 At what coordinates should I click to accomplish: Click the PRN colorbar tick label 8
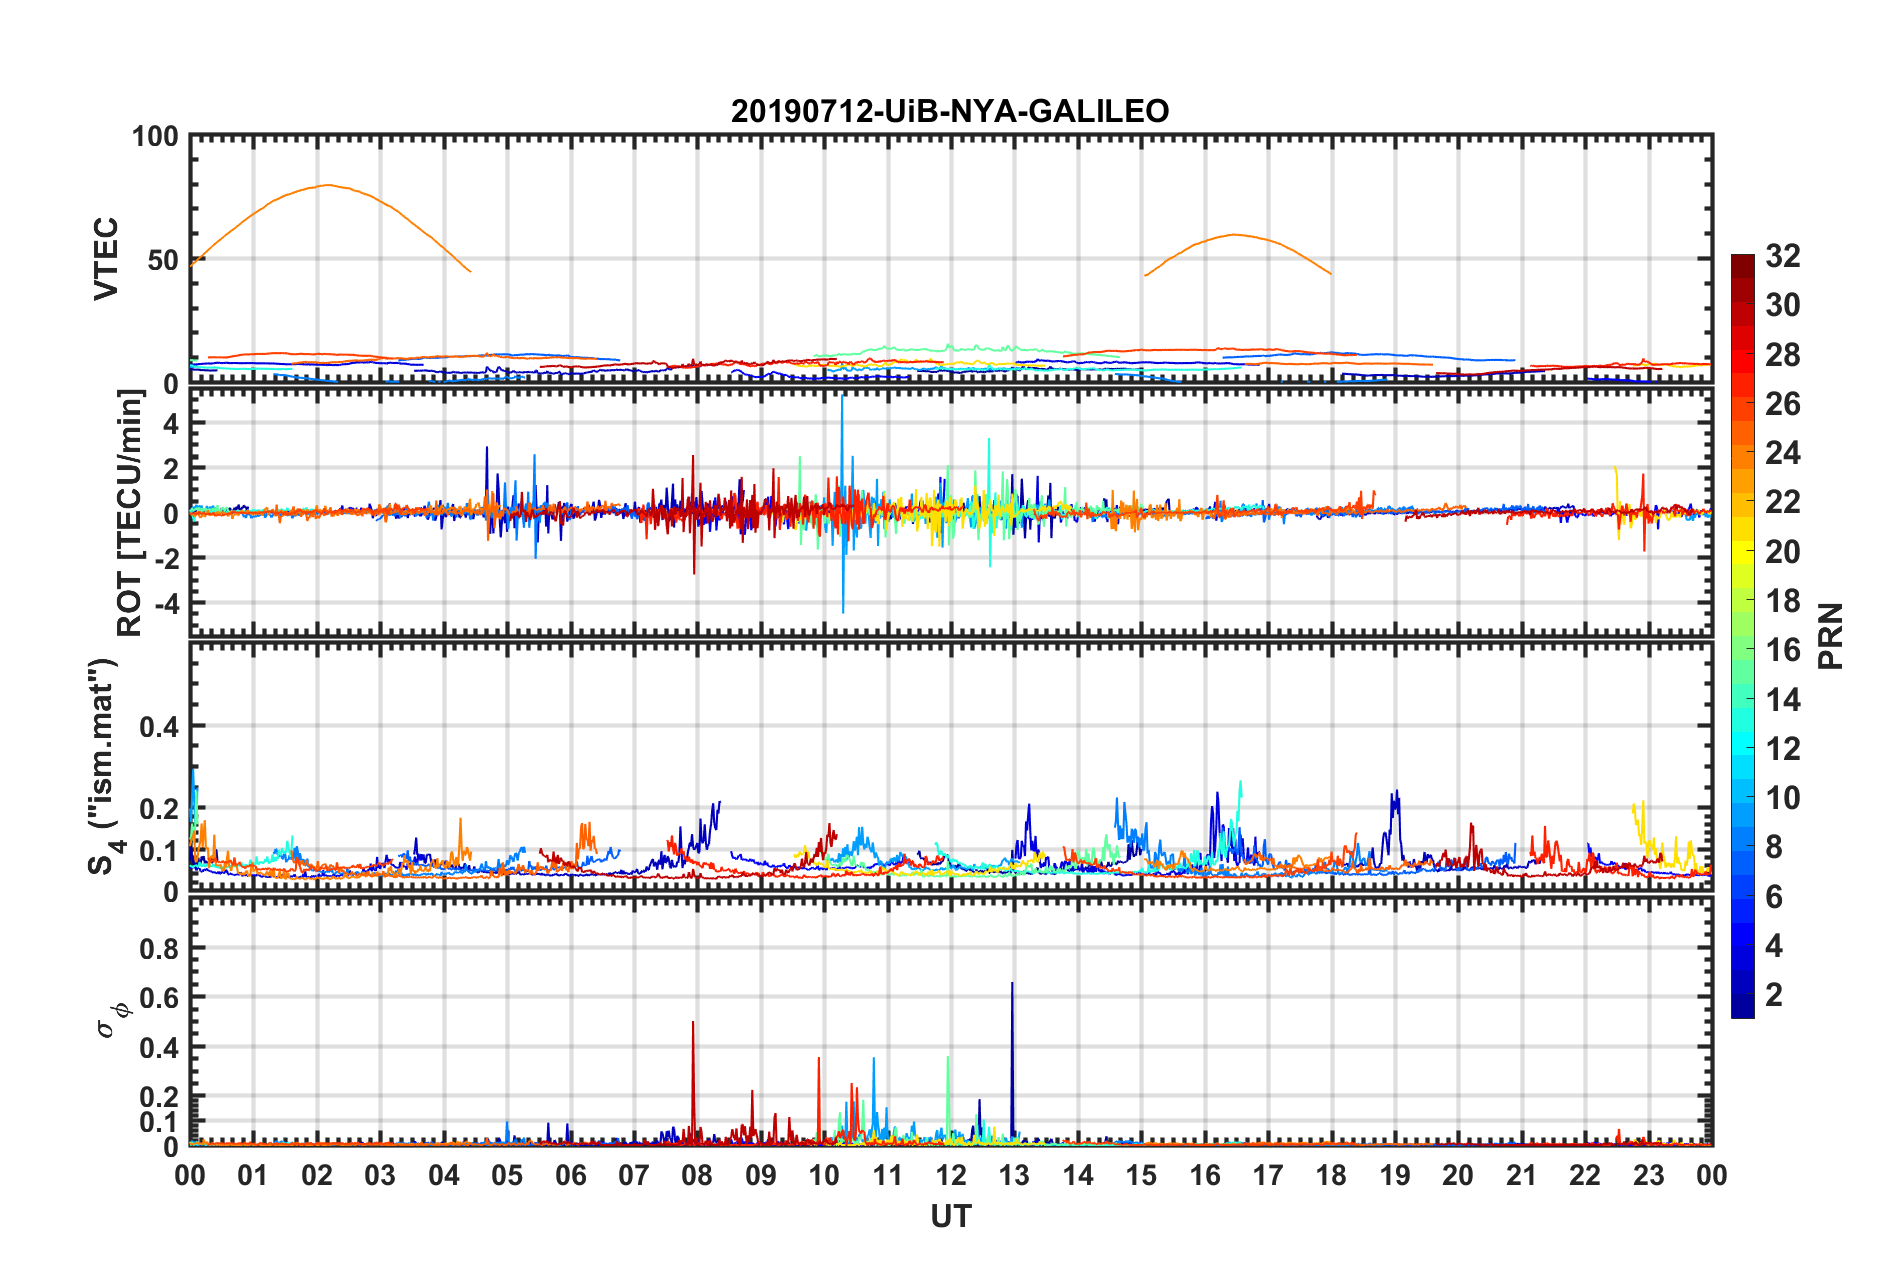(x=1774, y=847)
